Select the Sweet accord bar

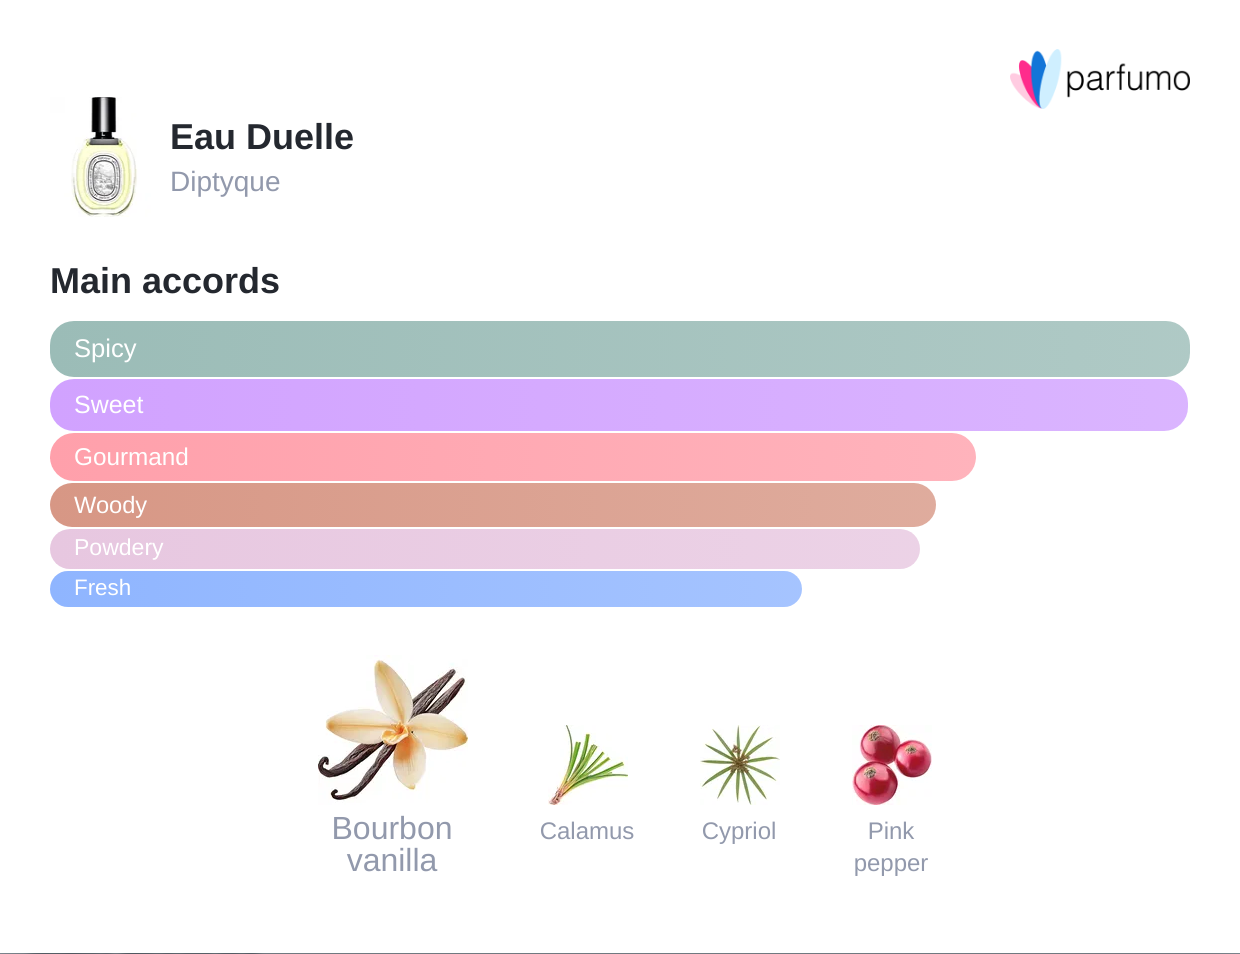pos(618,405)
